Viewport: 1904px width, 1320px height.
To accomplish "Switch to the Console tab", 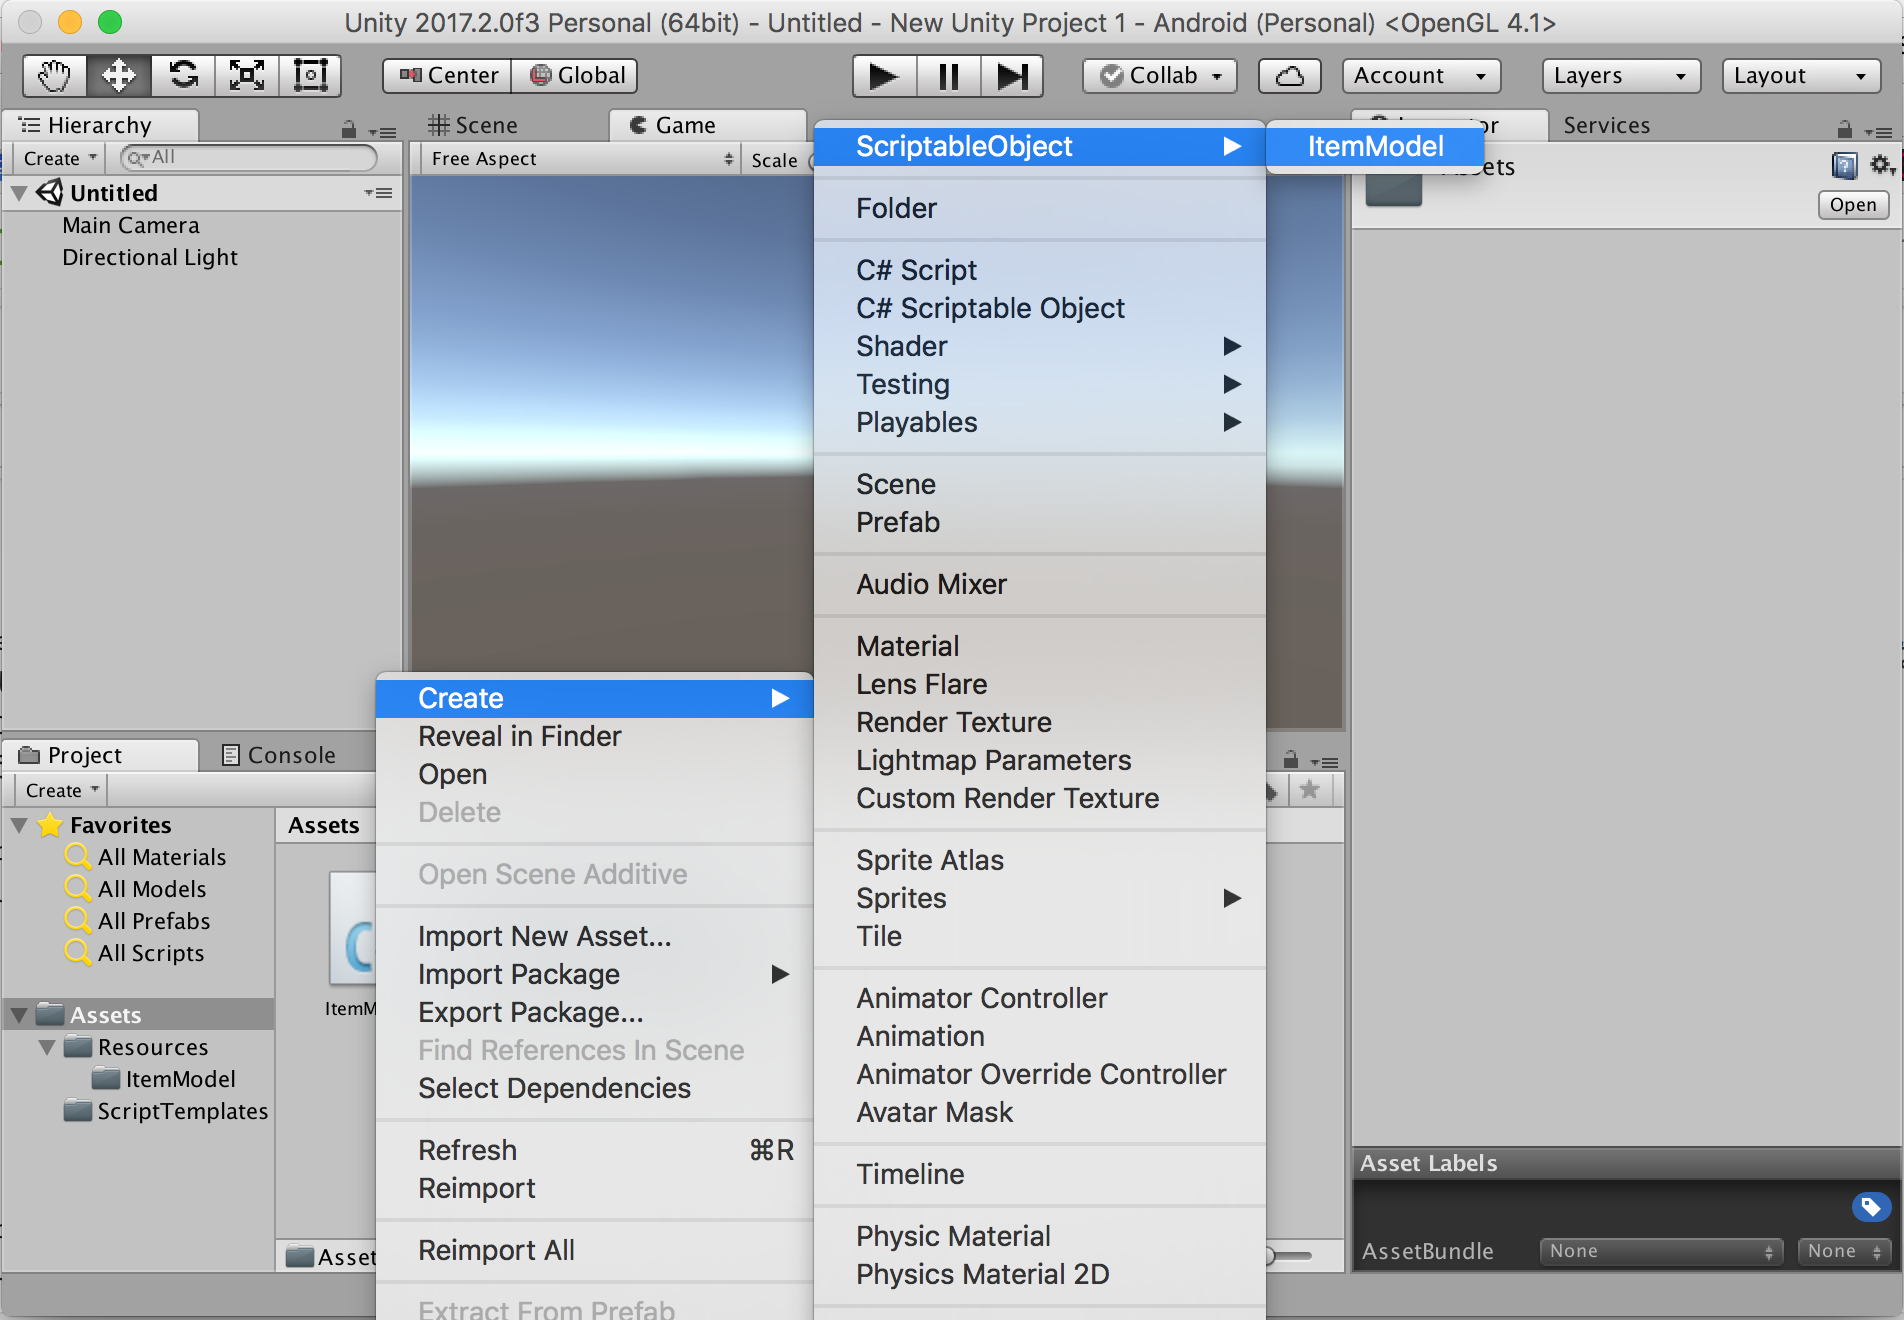I will point(280,755).
